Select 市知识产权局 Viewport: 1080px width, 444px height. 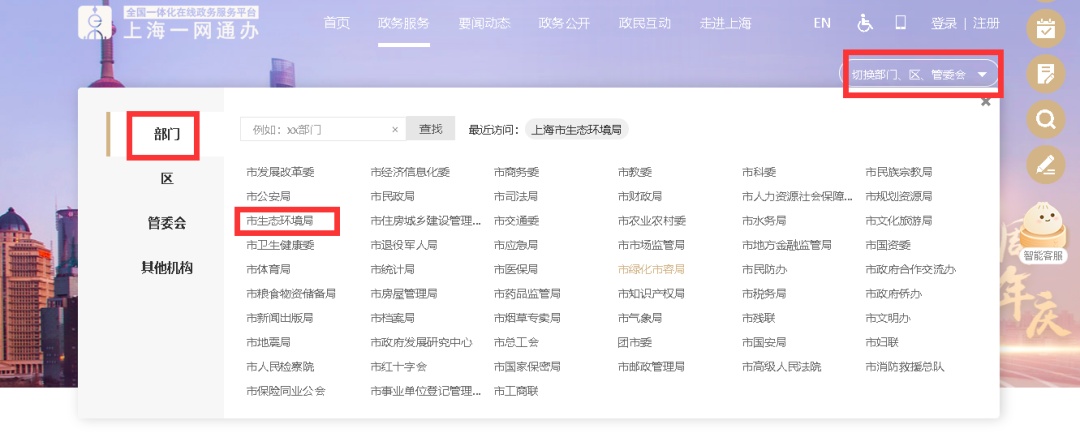click(x=652, y=294)
